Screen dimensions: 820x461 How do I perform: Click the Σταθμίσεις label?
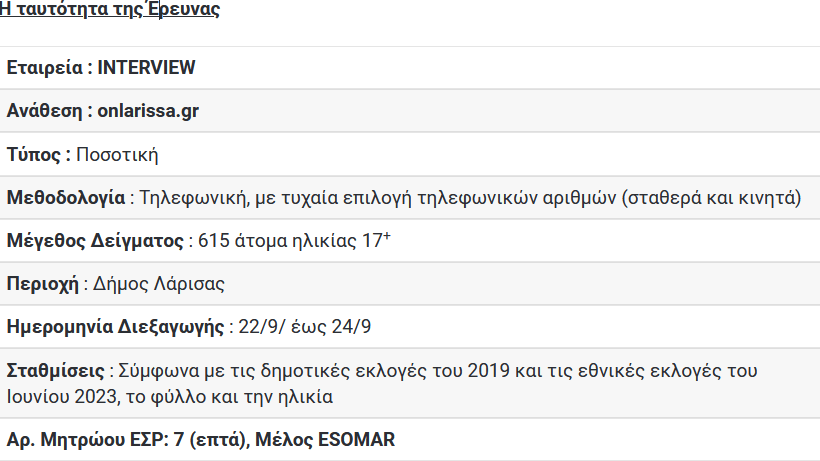(x=55, y=371)
